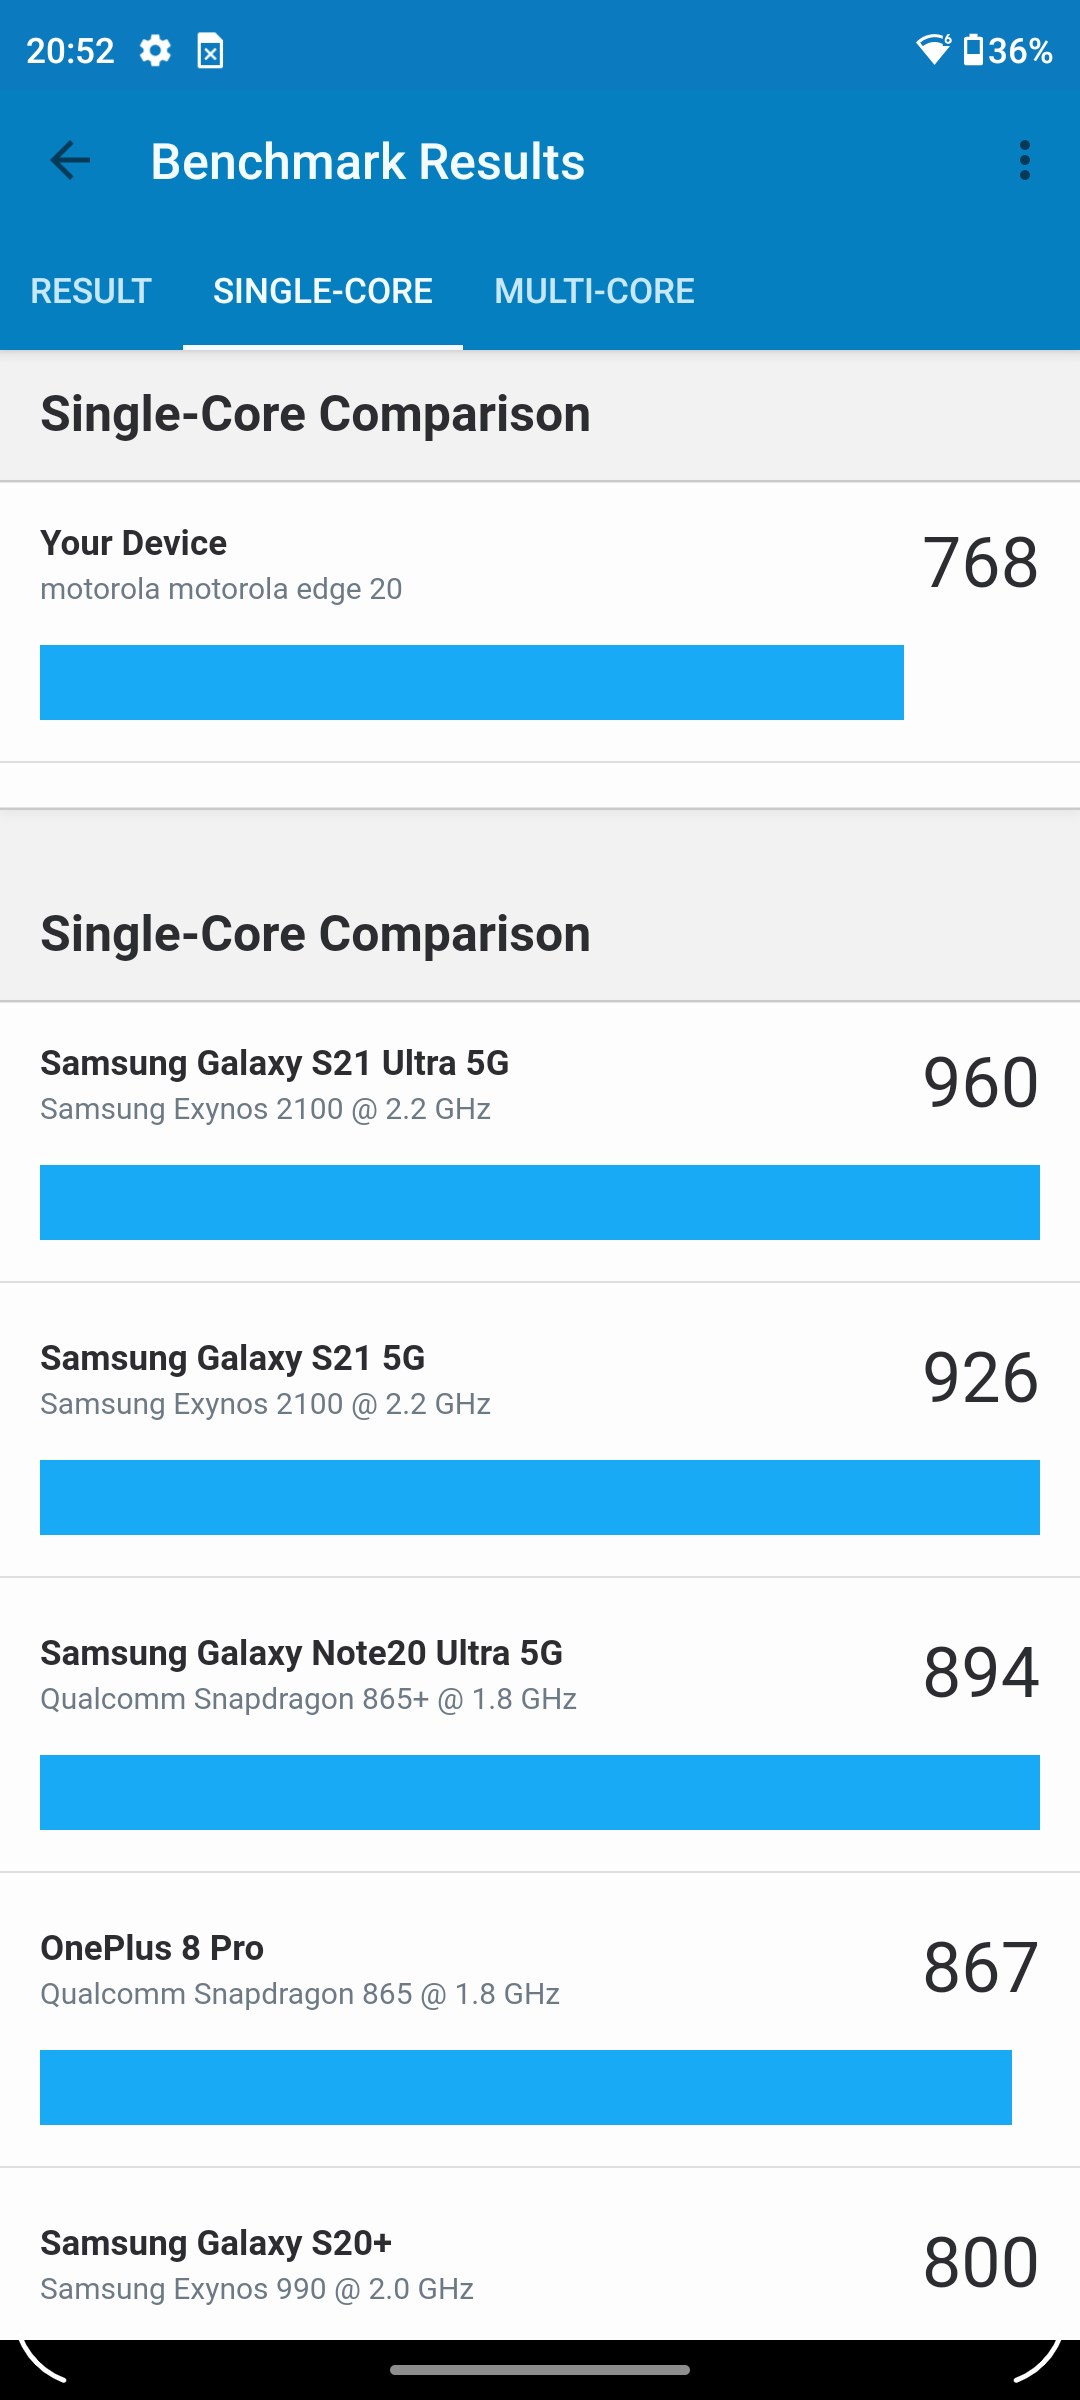Tap the motorola edge 20 device name
Image resolution: width=1080 pixels, height=2400 pixels.
coord(221,589)
